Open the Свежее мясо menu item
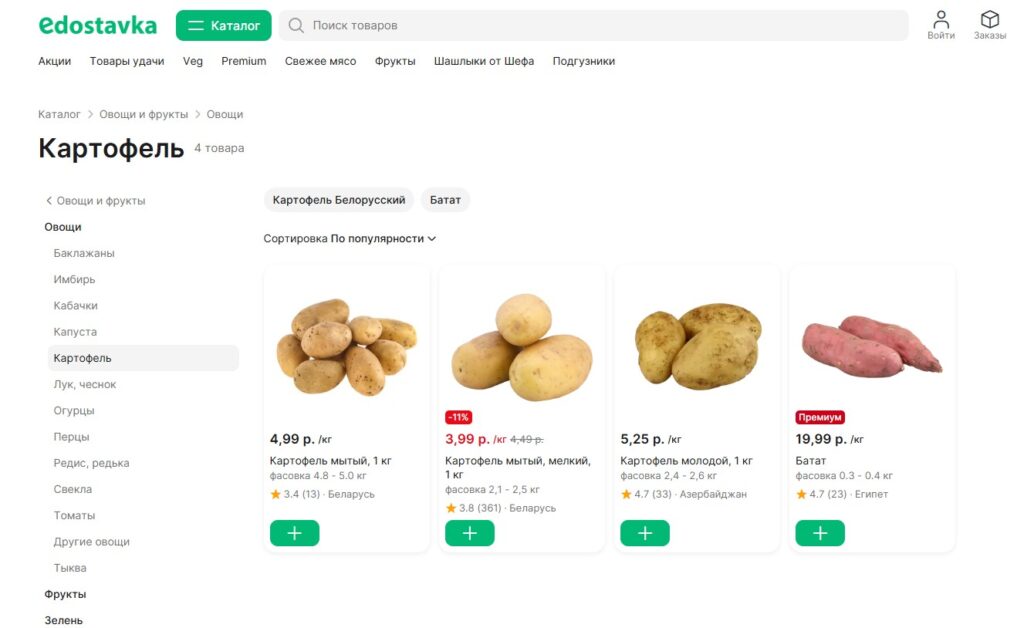This screenshot has height=628, width=1024. tap(320, 61)
